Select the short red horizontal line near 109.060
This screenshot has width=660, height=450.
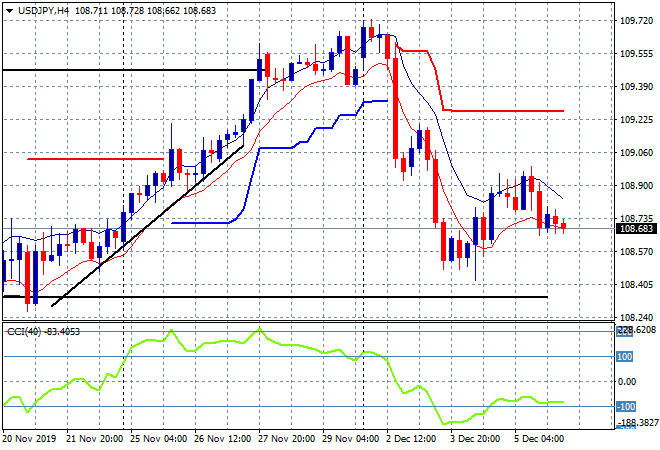tap(96, 159)
